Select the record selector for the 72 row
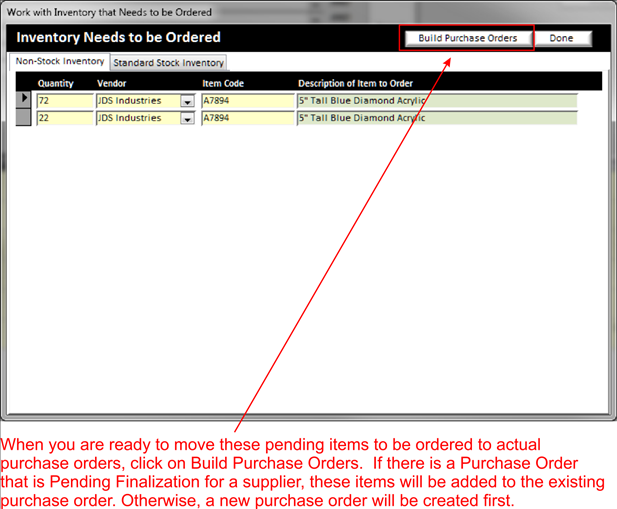The image size is (617, 509). pyautogui.click(x=23, y=100)
